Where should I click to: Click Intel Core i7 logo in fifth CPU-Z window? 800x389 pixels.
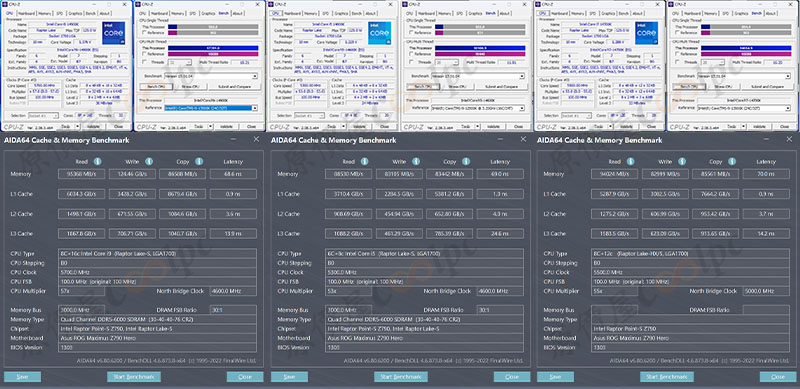coord(646,33)
